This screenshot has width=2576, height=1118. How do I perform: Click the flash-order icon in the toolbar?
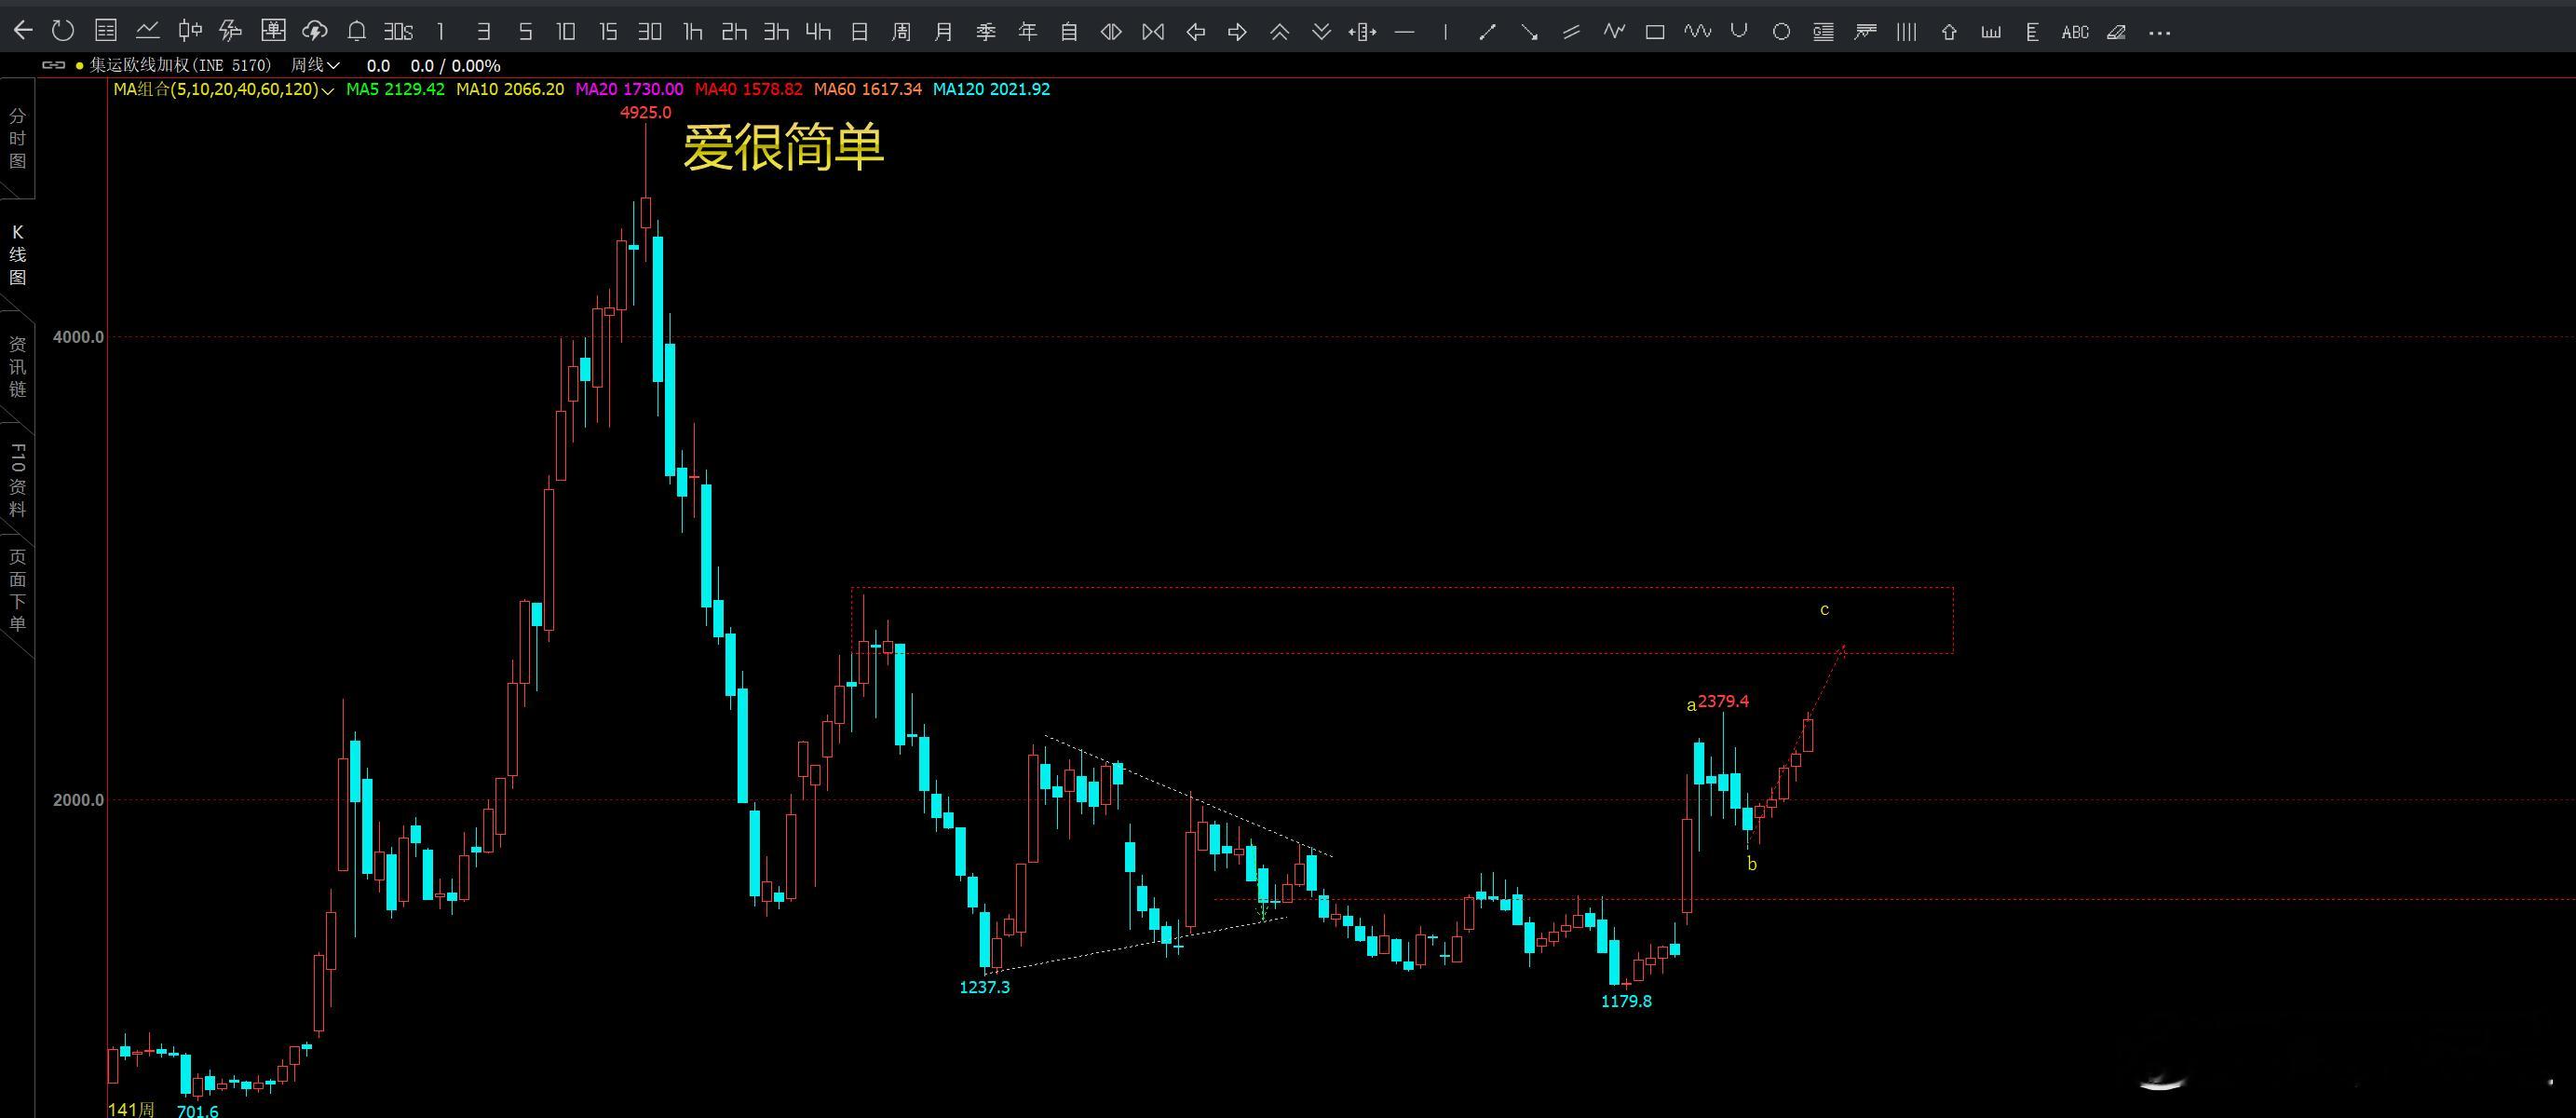tap(231, 31)
